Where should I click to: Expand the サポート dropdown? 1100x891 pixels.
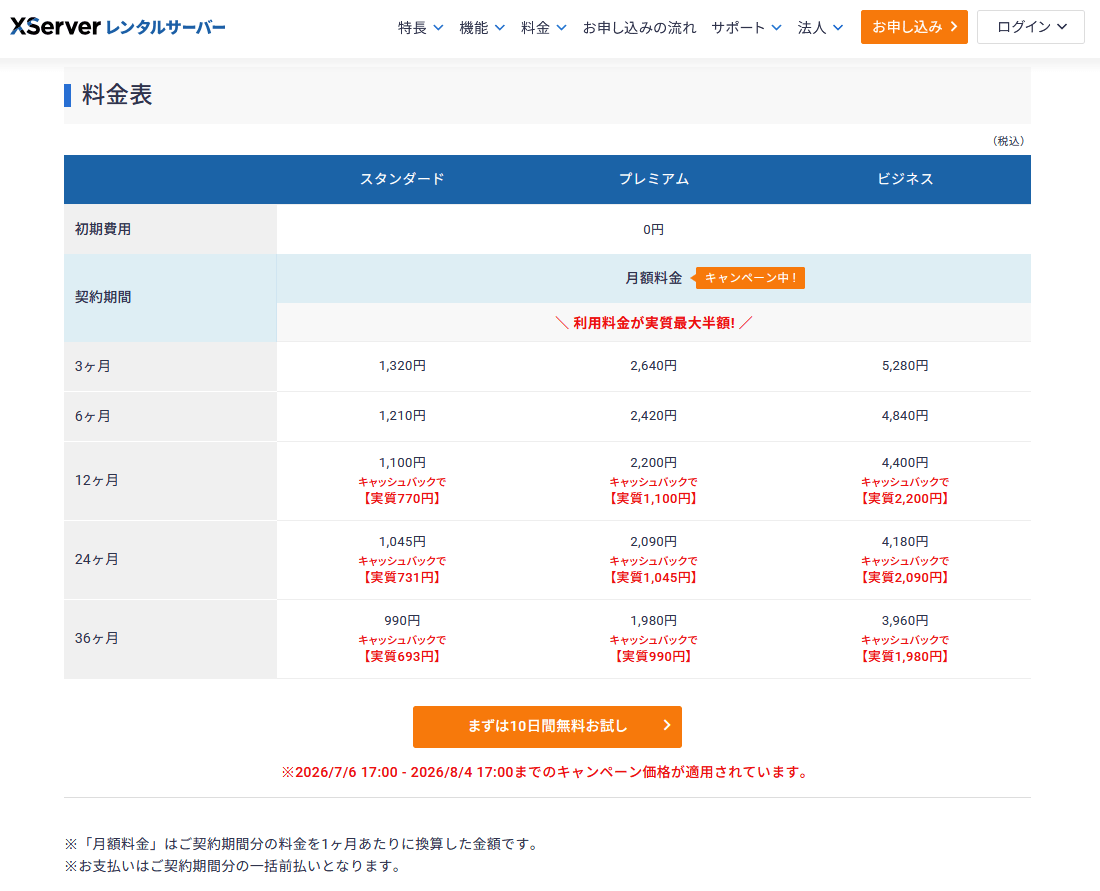click(x=746, y=27)
